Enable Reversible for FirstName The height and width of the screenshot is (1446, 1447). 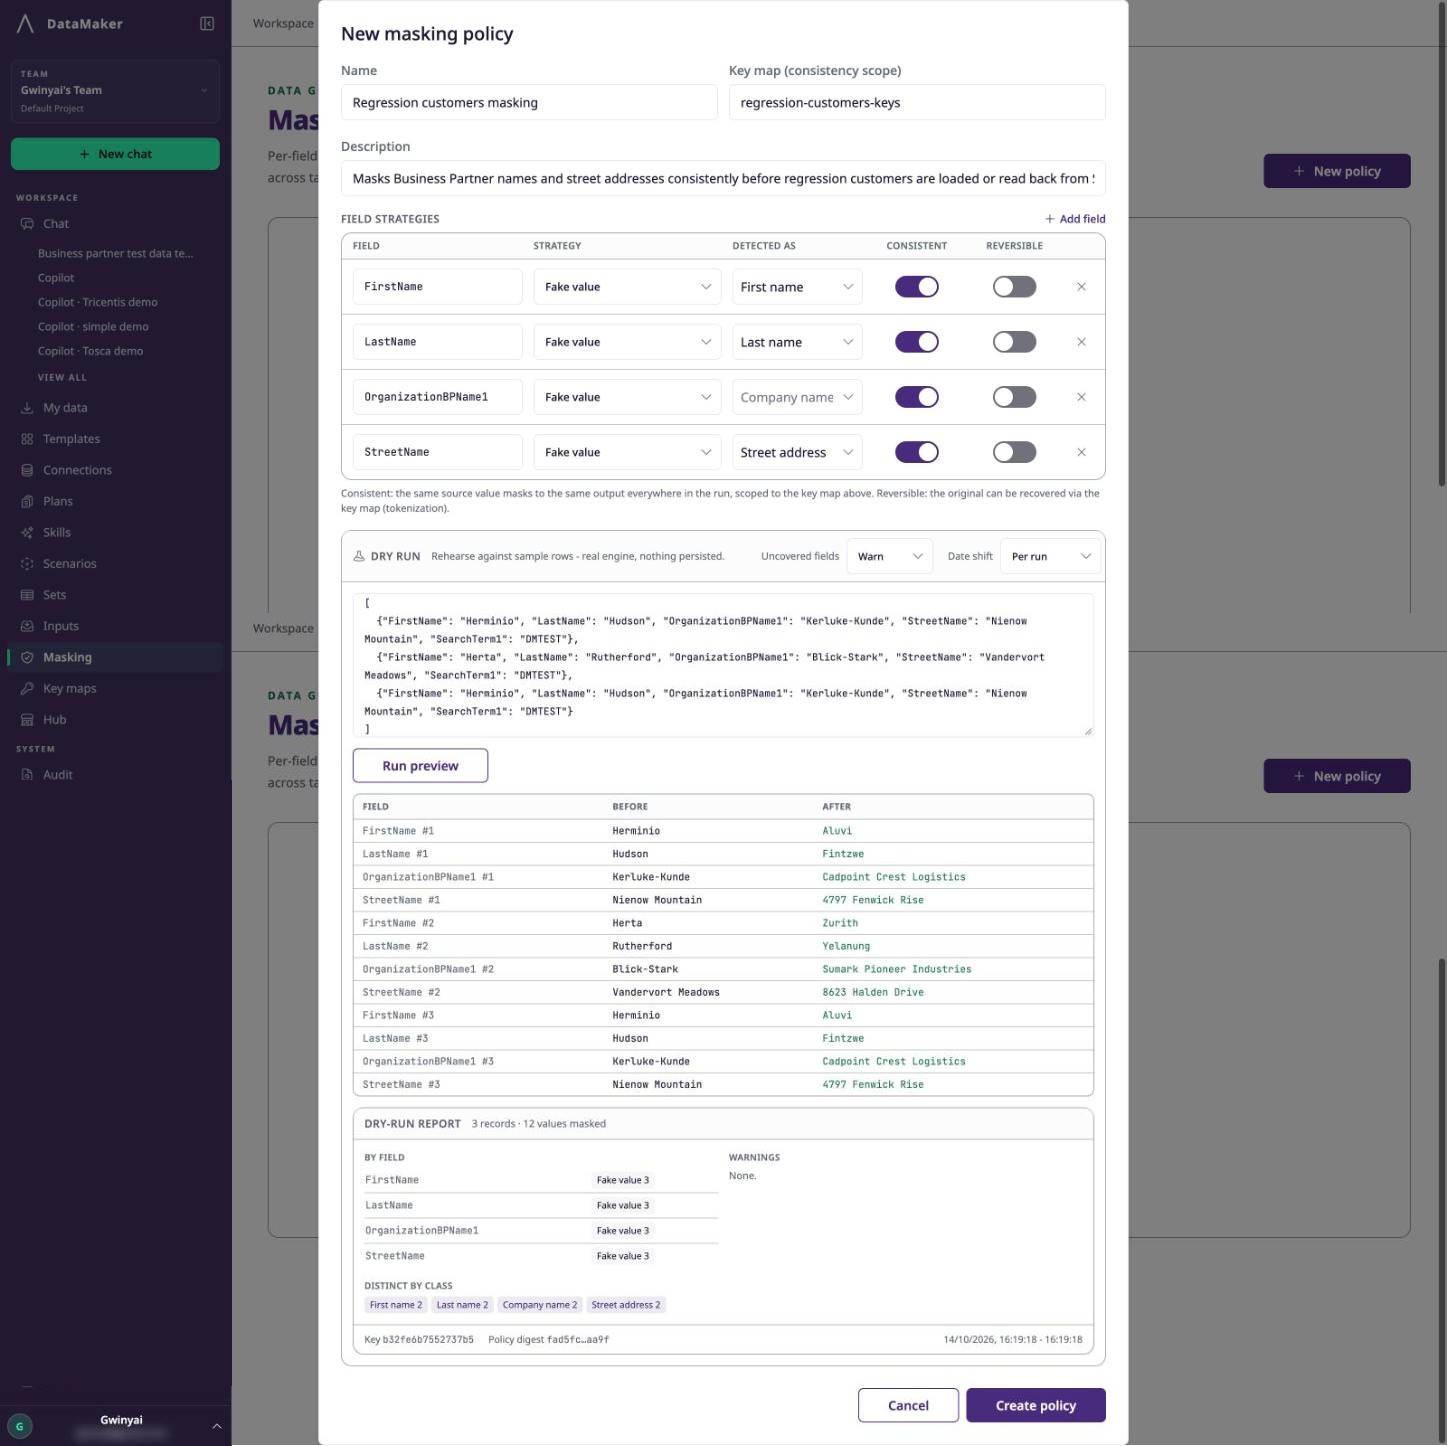1014,287
